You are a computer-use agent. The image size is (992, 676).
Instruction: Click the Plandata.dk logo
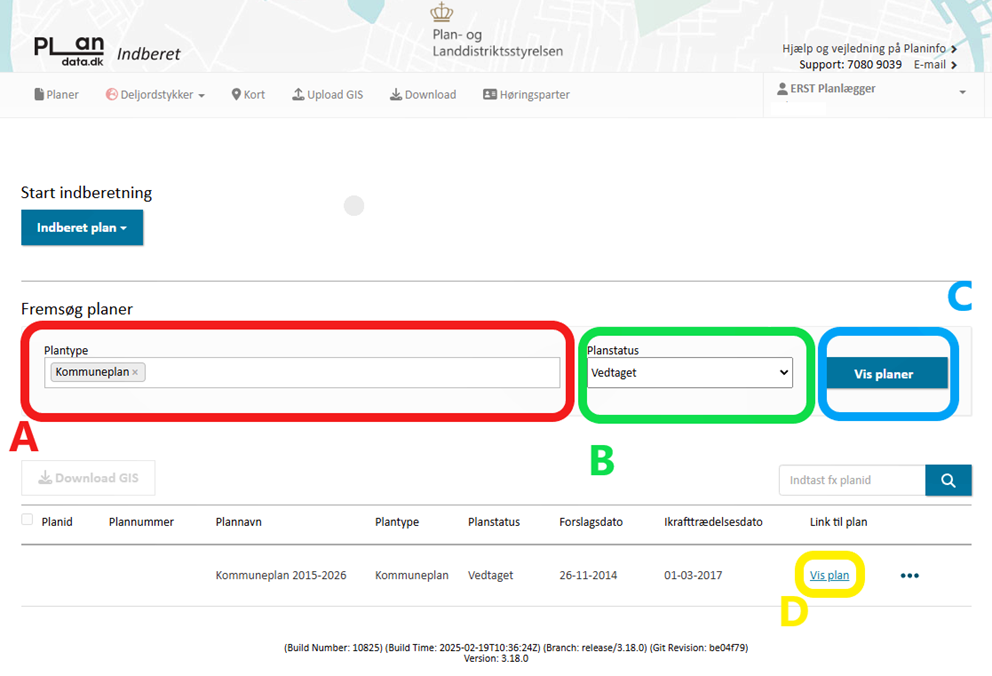pyautogui.click(x=69, y=50)
